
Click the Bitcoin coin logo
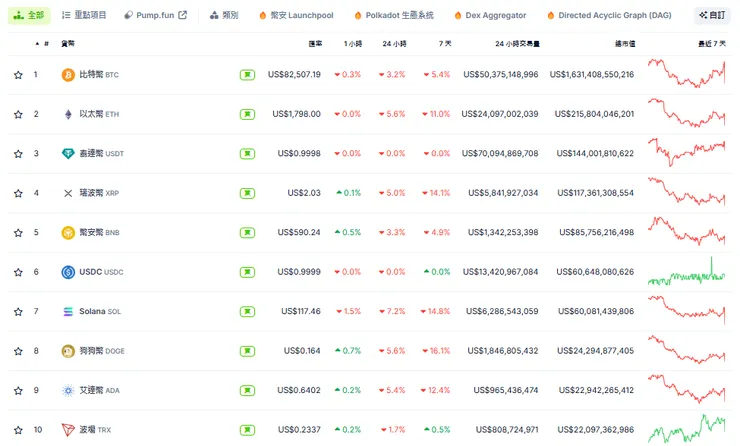click(x=68, y=75)
